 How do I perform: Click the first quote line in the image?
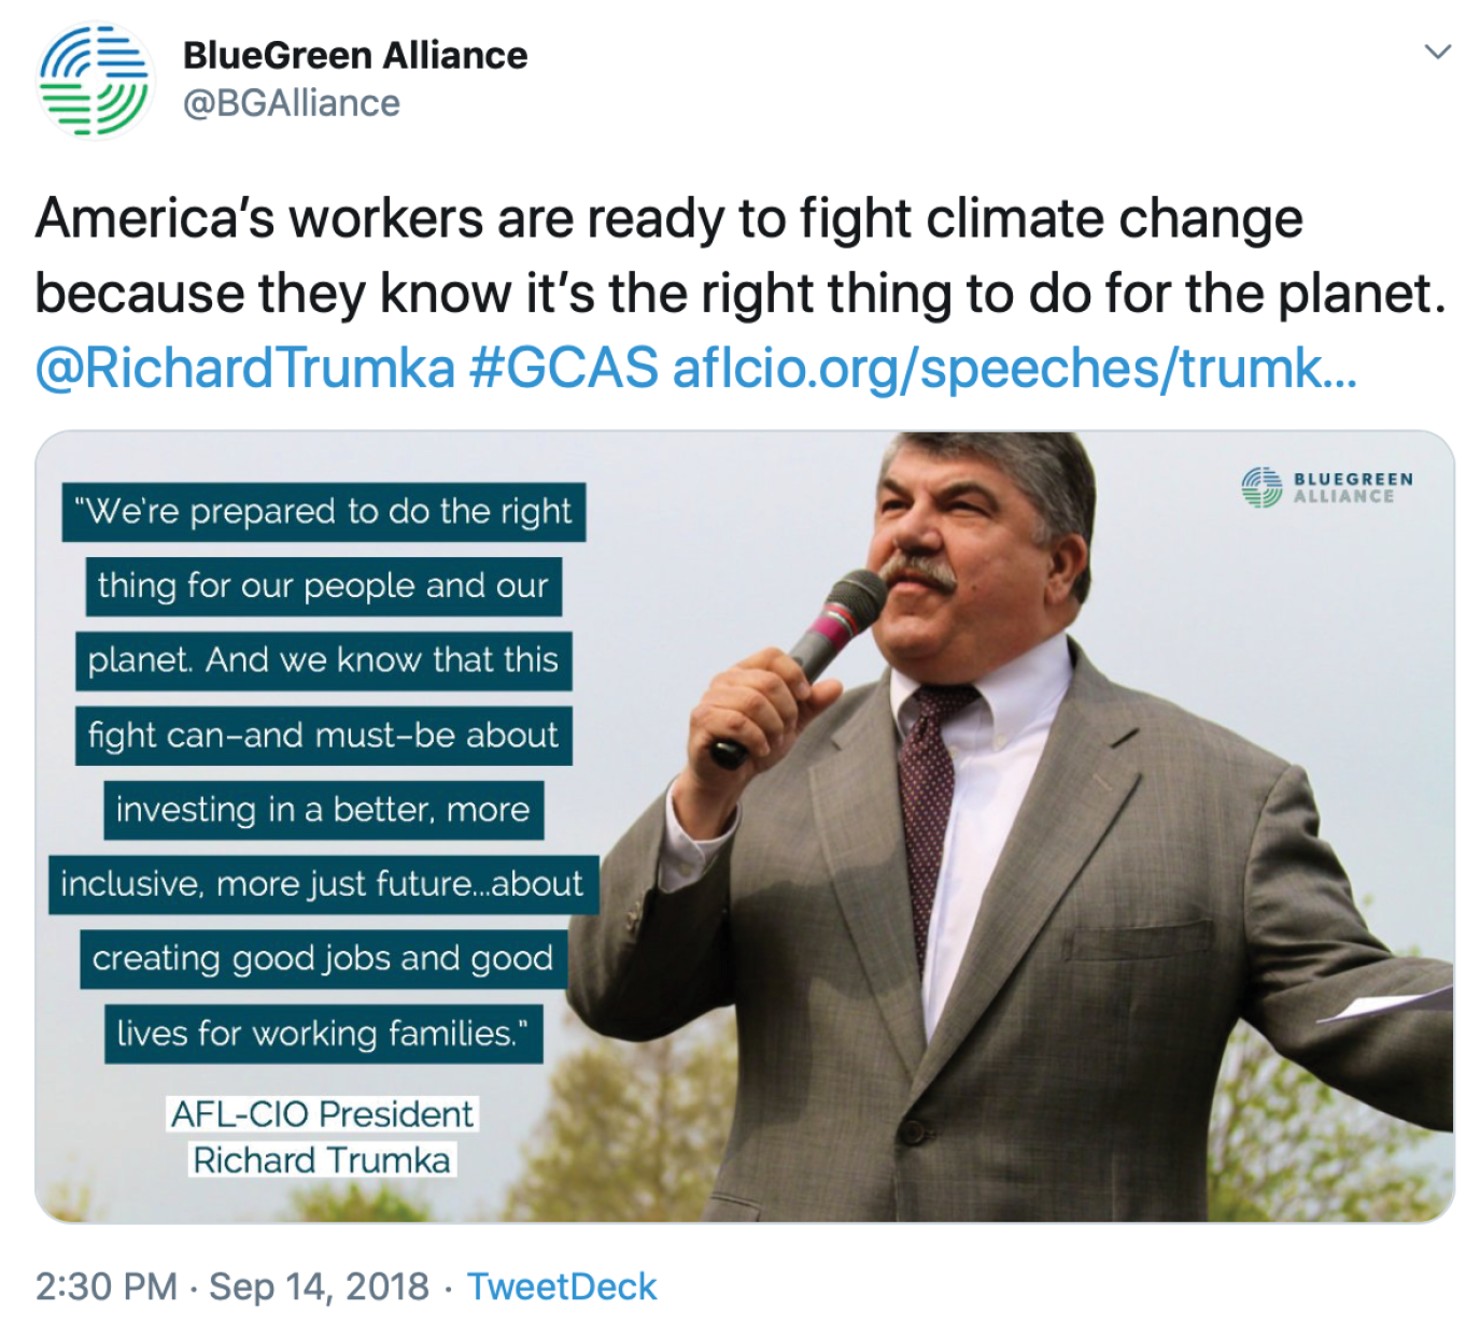click(320, 513)
